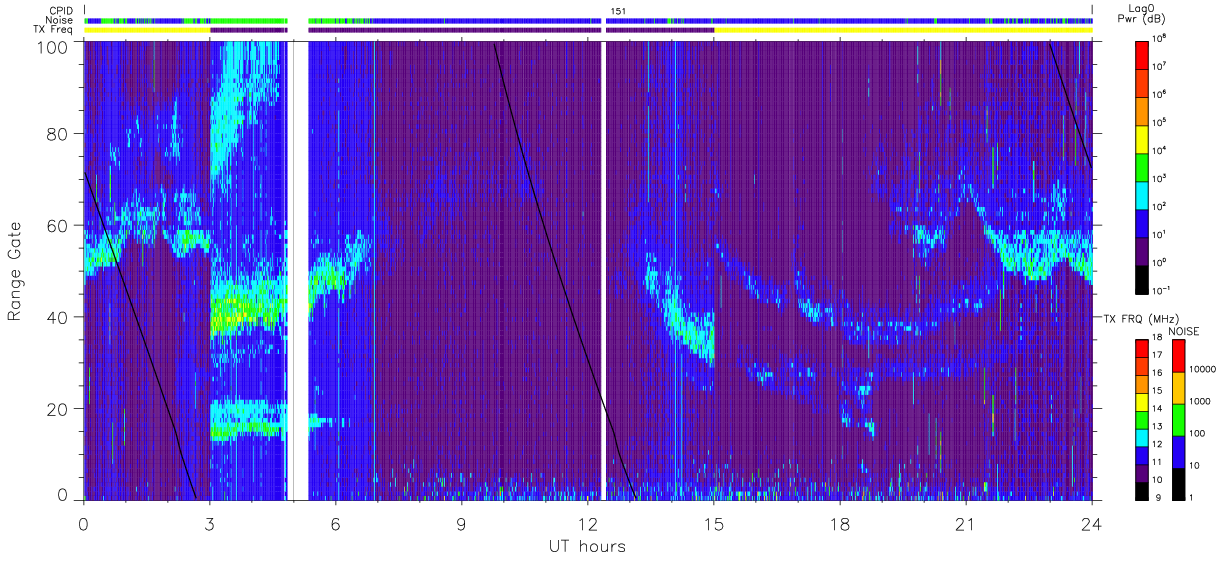Click the 18 tick on UT hours axis
Viewport: 1228px width, 567px height.
click(x=840, y=523)
